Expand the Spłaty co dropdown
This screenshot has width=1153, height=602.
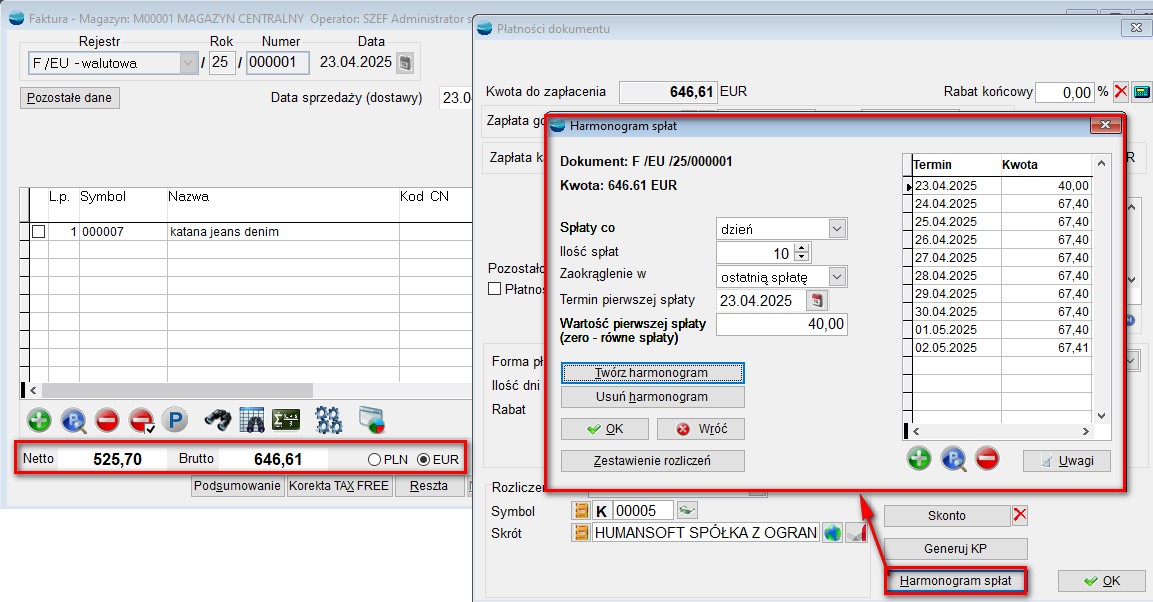pyautogui.click(x=837, y=229)
